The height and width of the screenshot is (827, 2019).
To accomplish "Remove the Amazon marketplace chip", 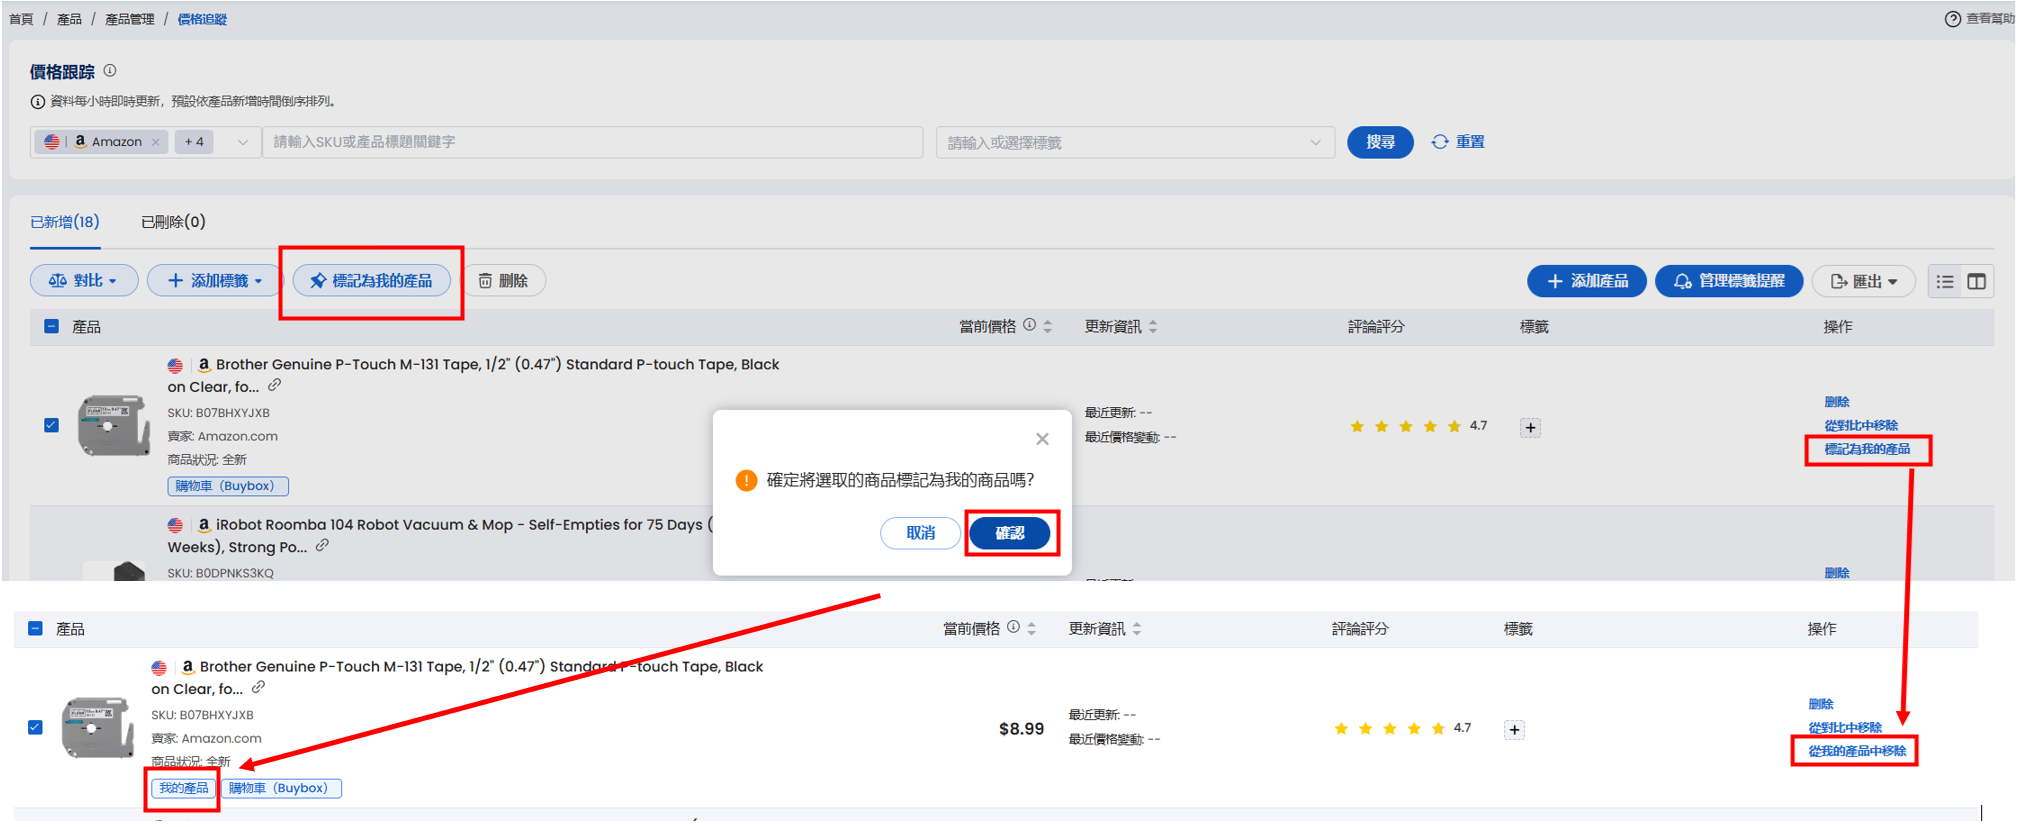I will pos(155,142).
